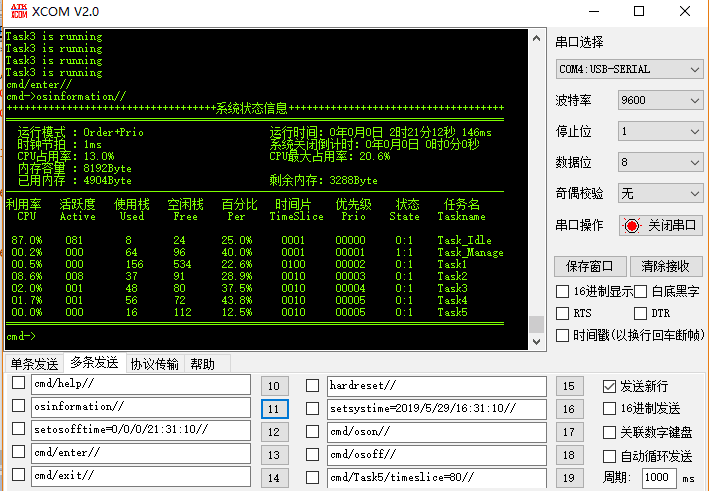This screenshot has width=709, height=491.
Task: Click send button 15 for hardreset//
Action: (x=569, y=386)
